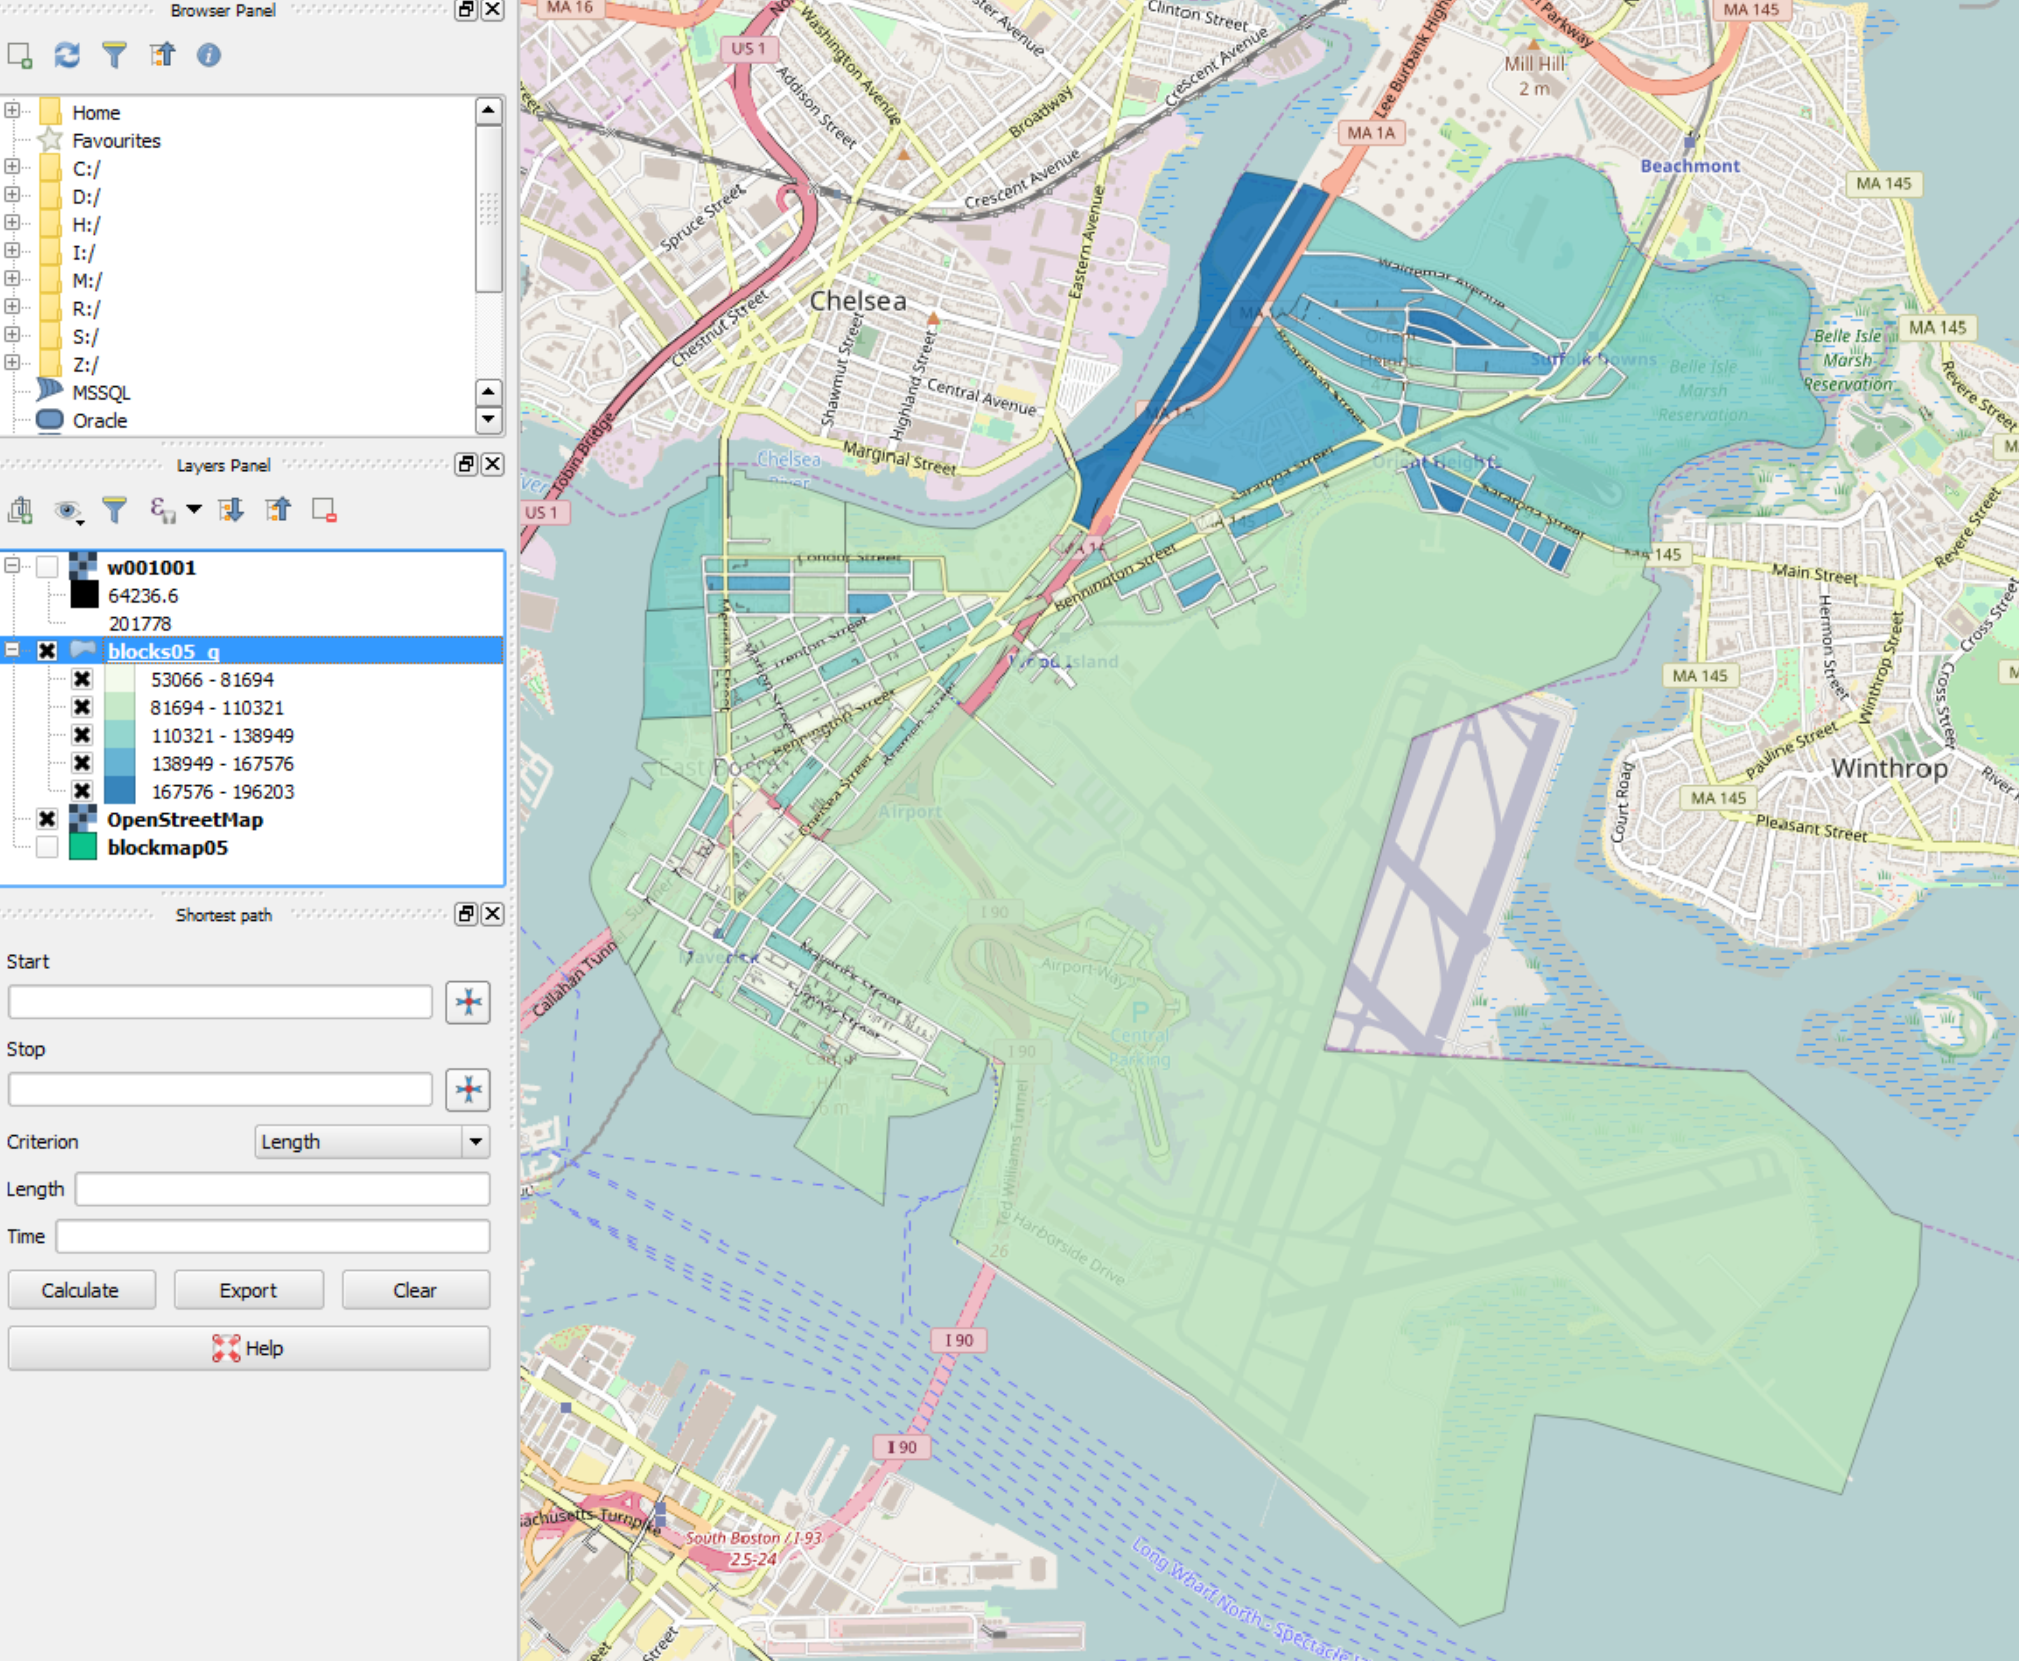
Task: Select the blockmap05 layer name
Action: [x=167, y=847]
